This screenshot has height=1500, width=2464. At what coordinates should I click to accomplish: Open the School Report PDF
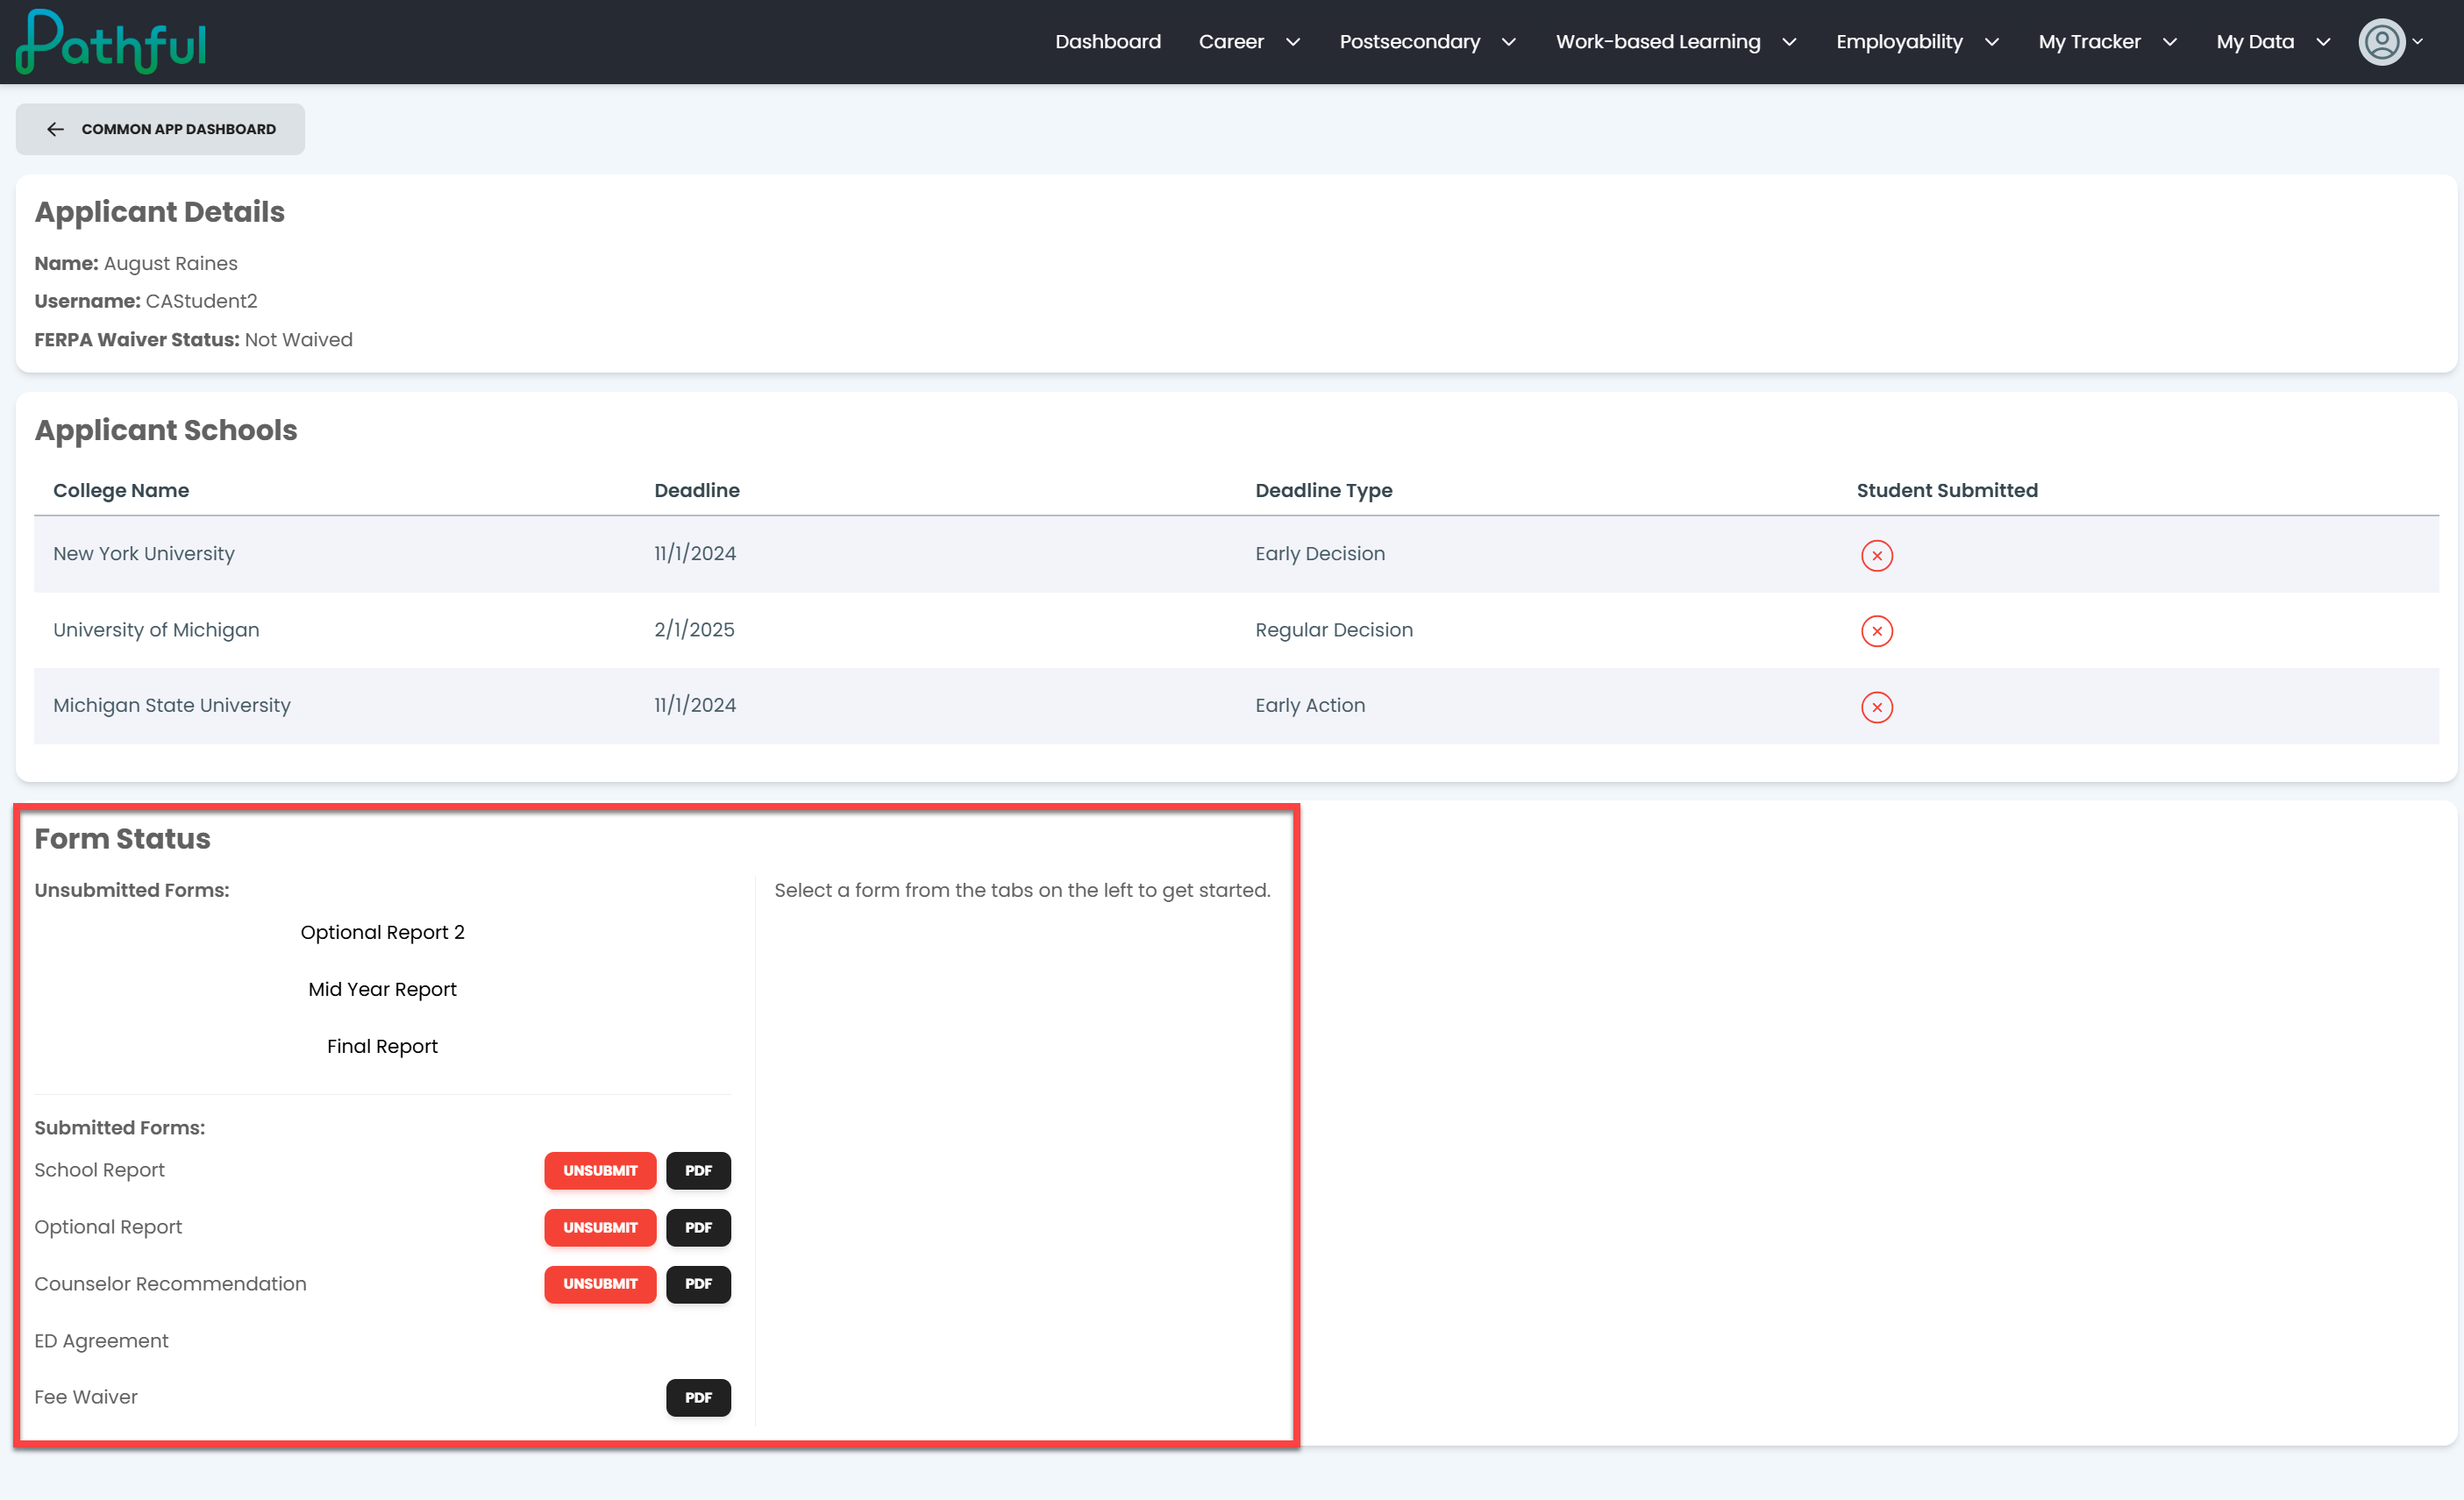coord(698,1170)
